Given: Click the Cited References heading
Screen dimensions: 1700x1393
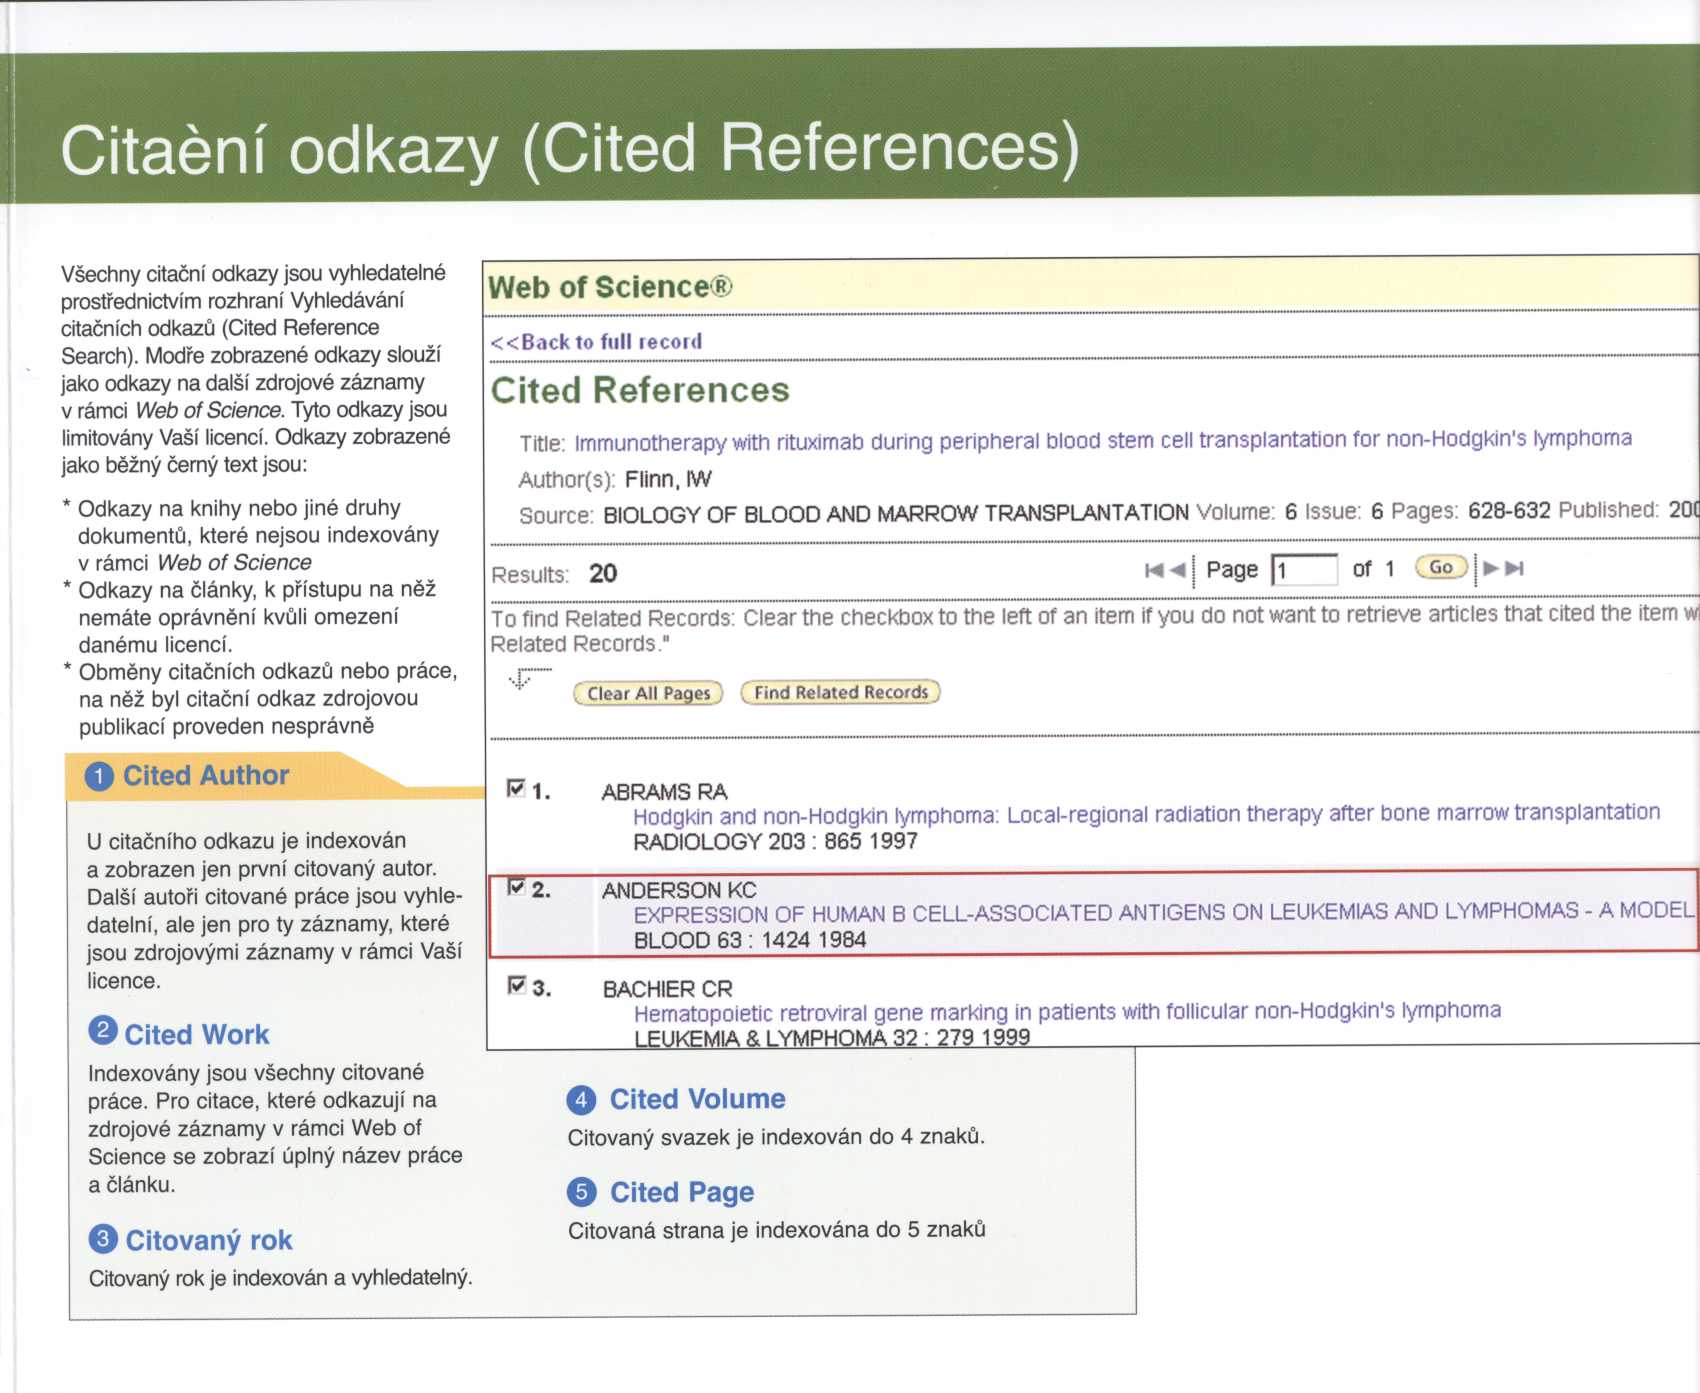Looking at the screenshot, I should coord(640,390).
